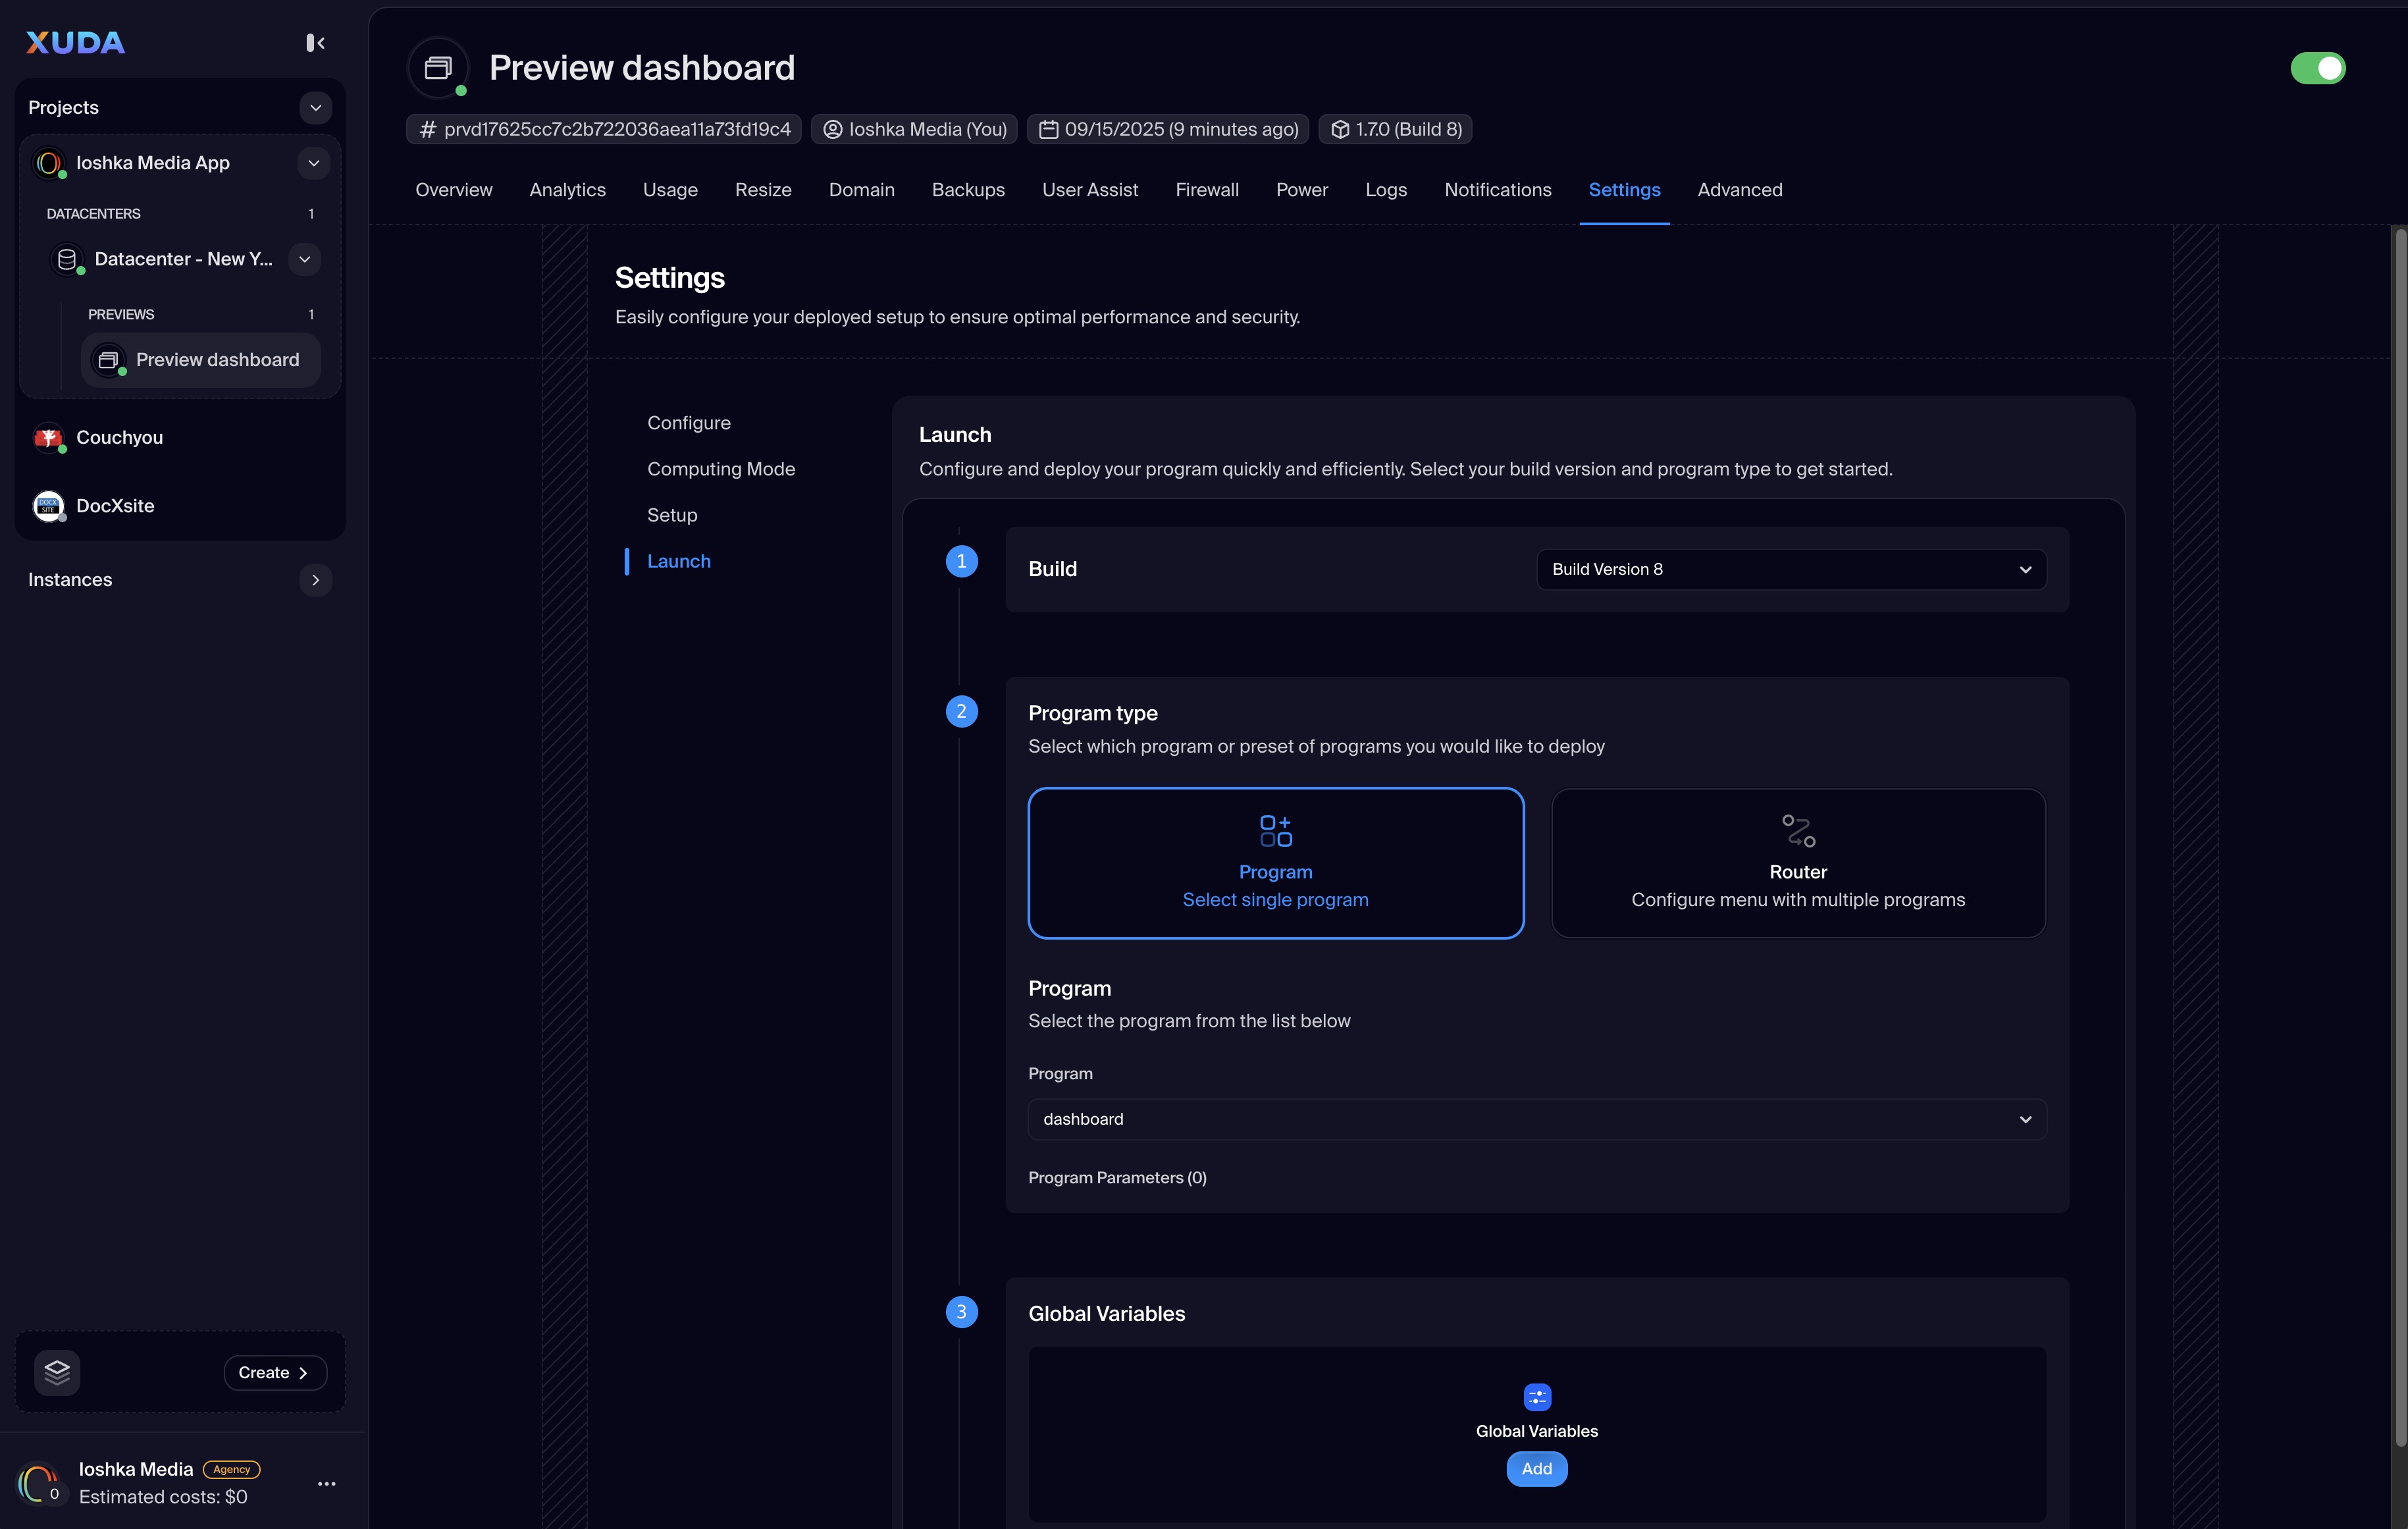Click the hash ID badge prvd17625cc7…
Image resolution: width=2408 pixels, height=1529 pixels.
tap(604, 129)
